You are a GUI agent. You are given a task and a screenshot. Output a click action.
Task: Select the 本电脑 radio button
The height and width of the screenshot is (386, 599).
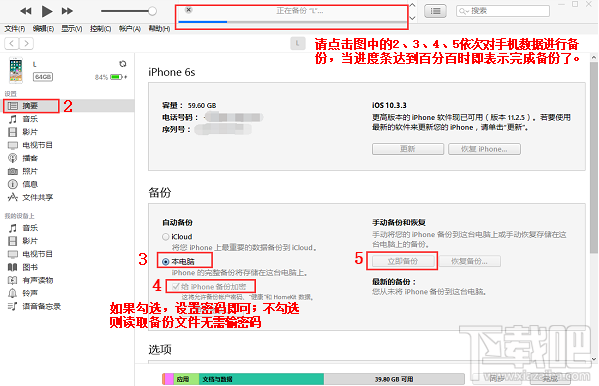coord(165,262)
